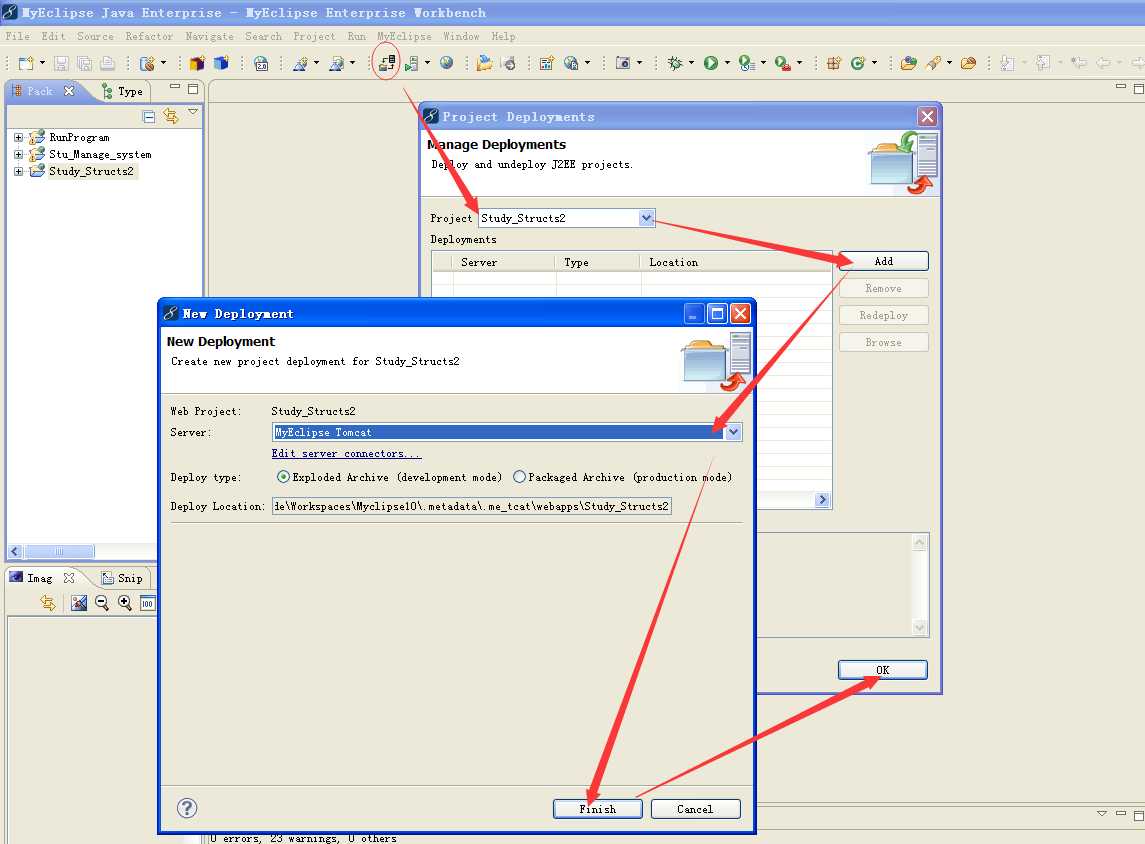Screen dimensions: 1145x844
Task: Click the Save toolbar icon
Action: (x=61, y=64)
